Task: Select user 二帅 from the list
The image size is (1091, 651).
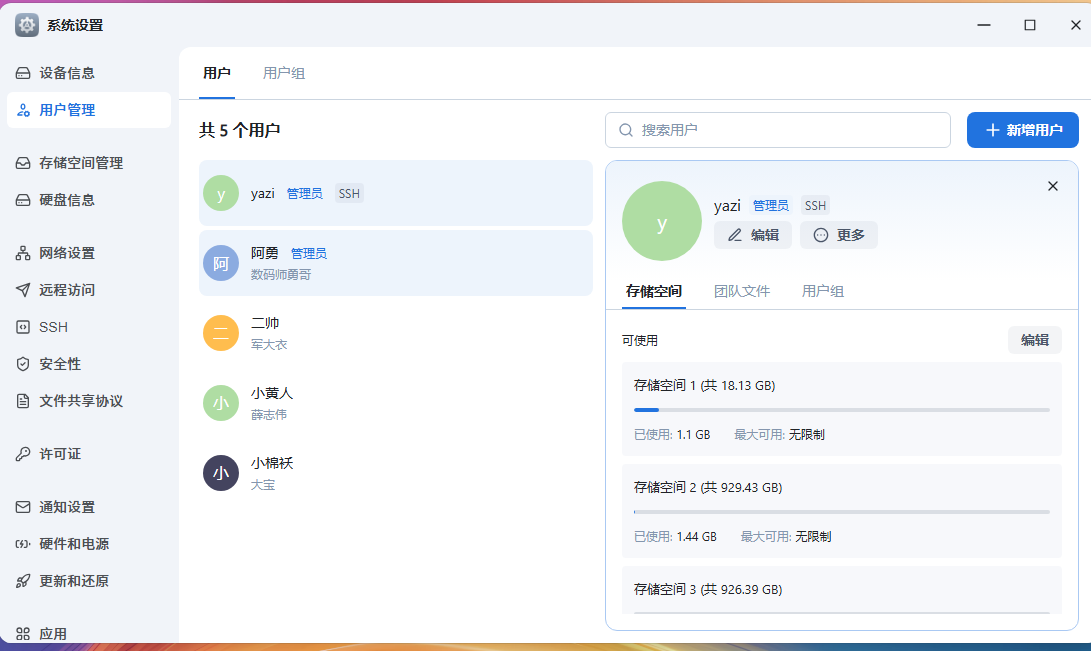Action: [x=395, y=333]
